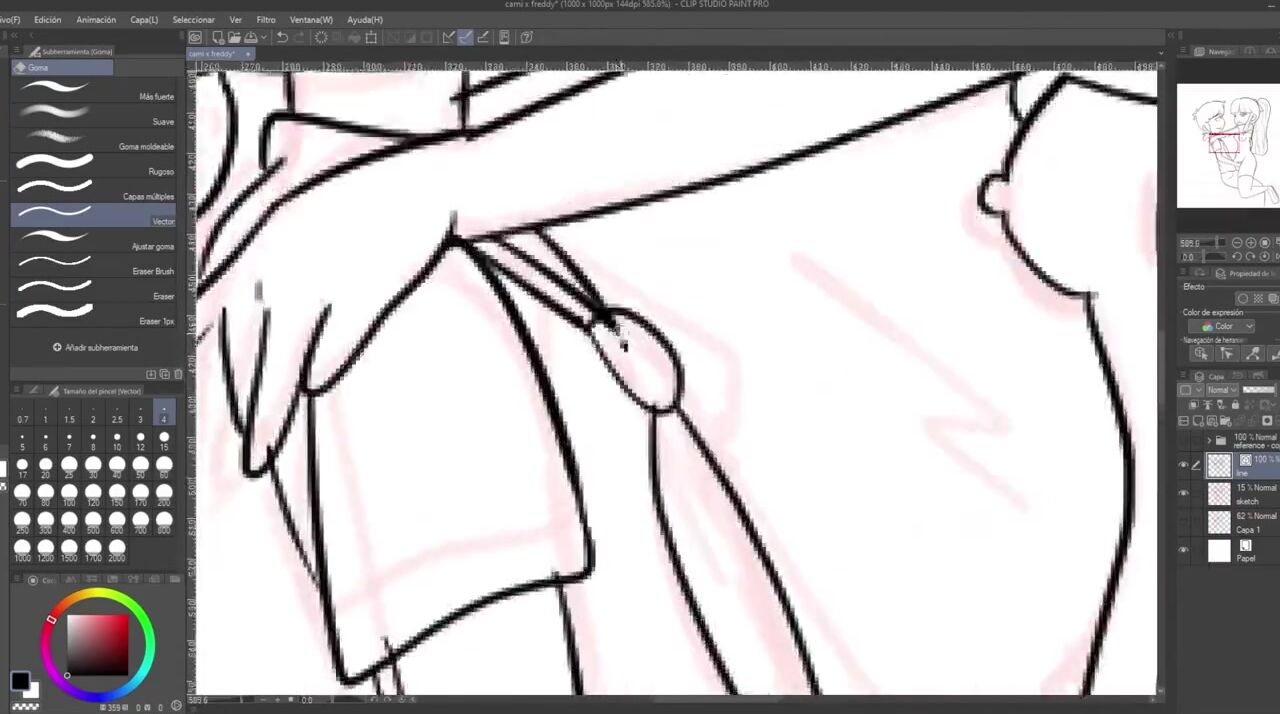Image resolution: width=1280 pixels, height=714 pixels.
Task: Toggle visibility of the sketch layer
Action: [x=1184, y=493]
